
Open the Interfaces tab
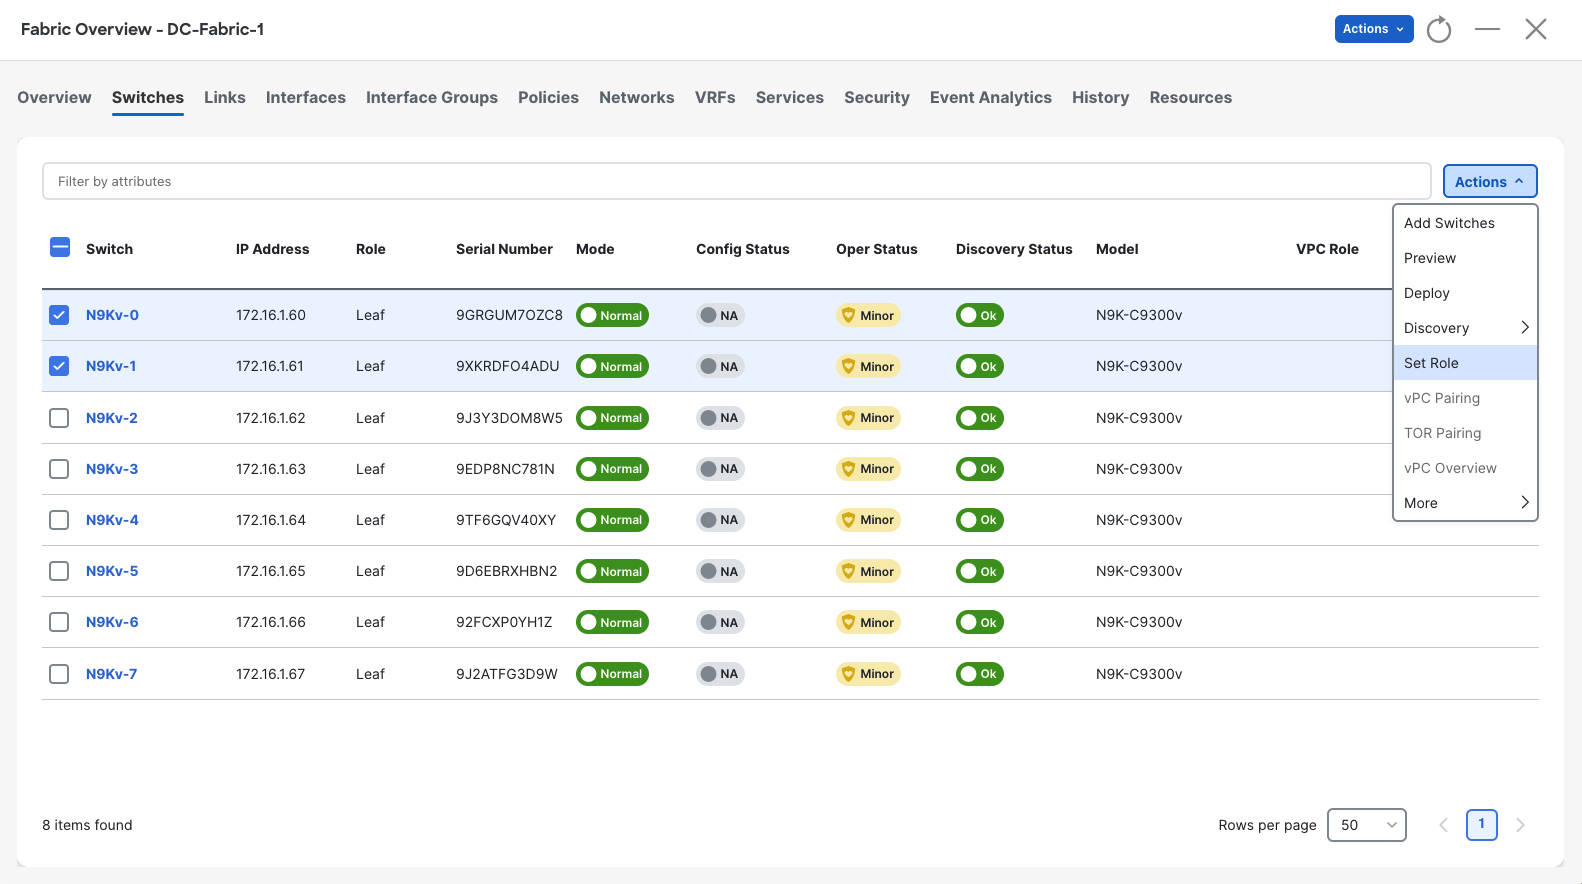(x=306, y=97)
